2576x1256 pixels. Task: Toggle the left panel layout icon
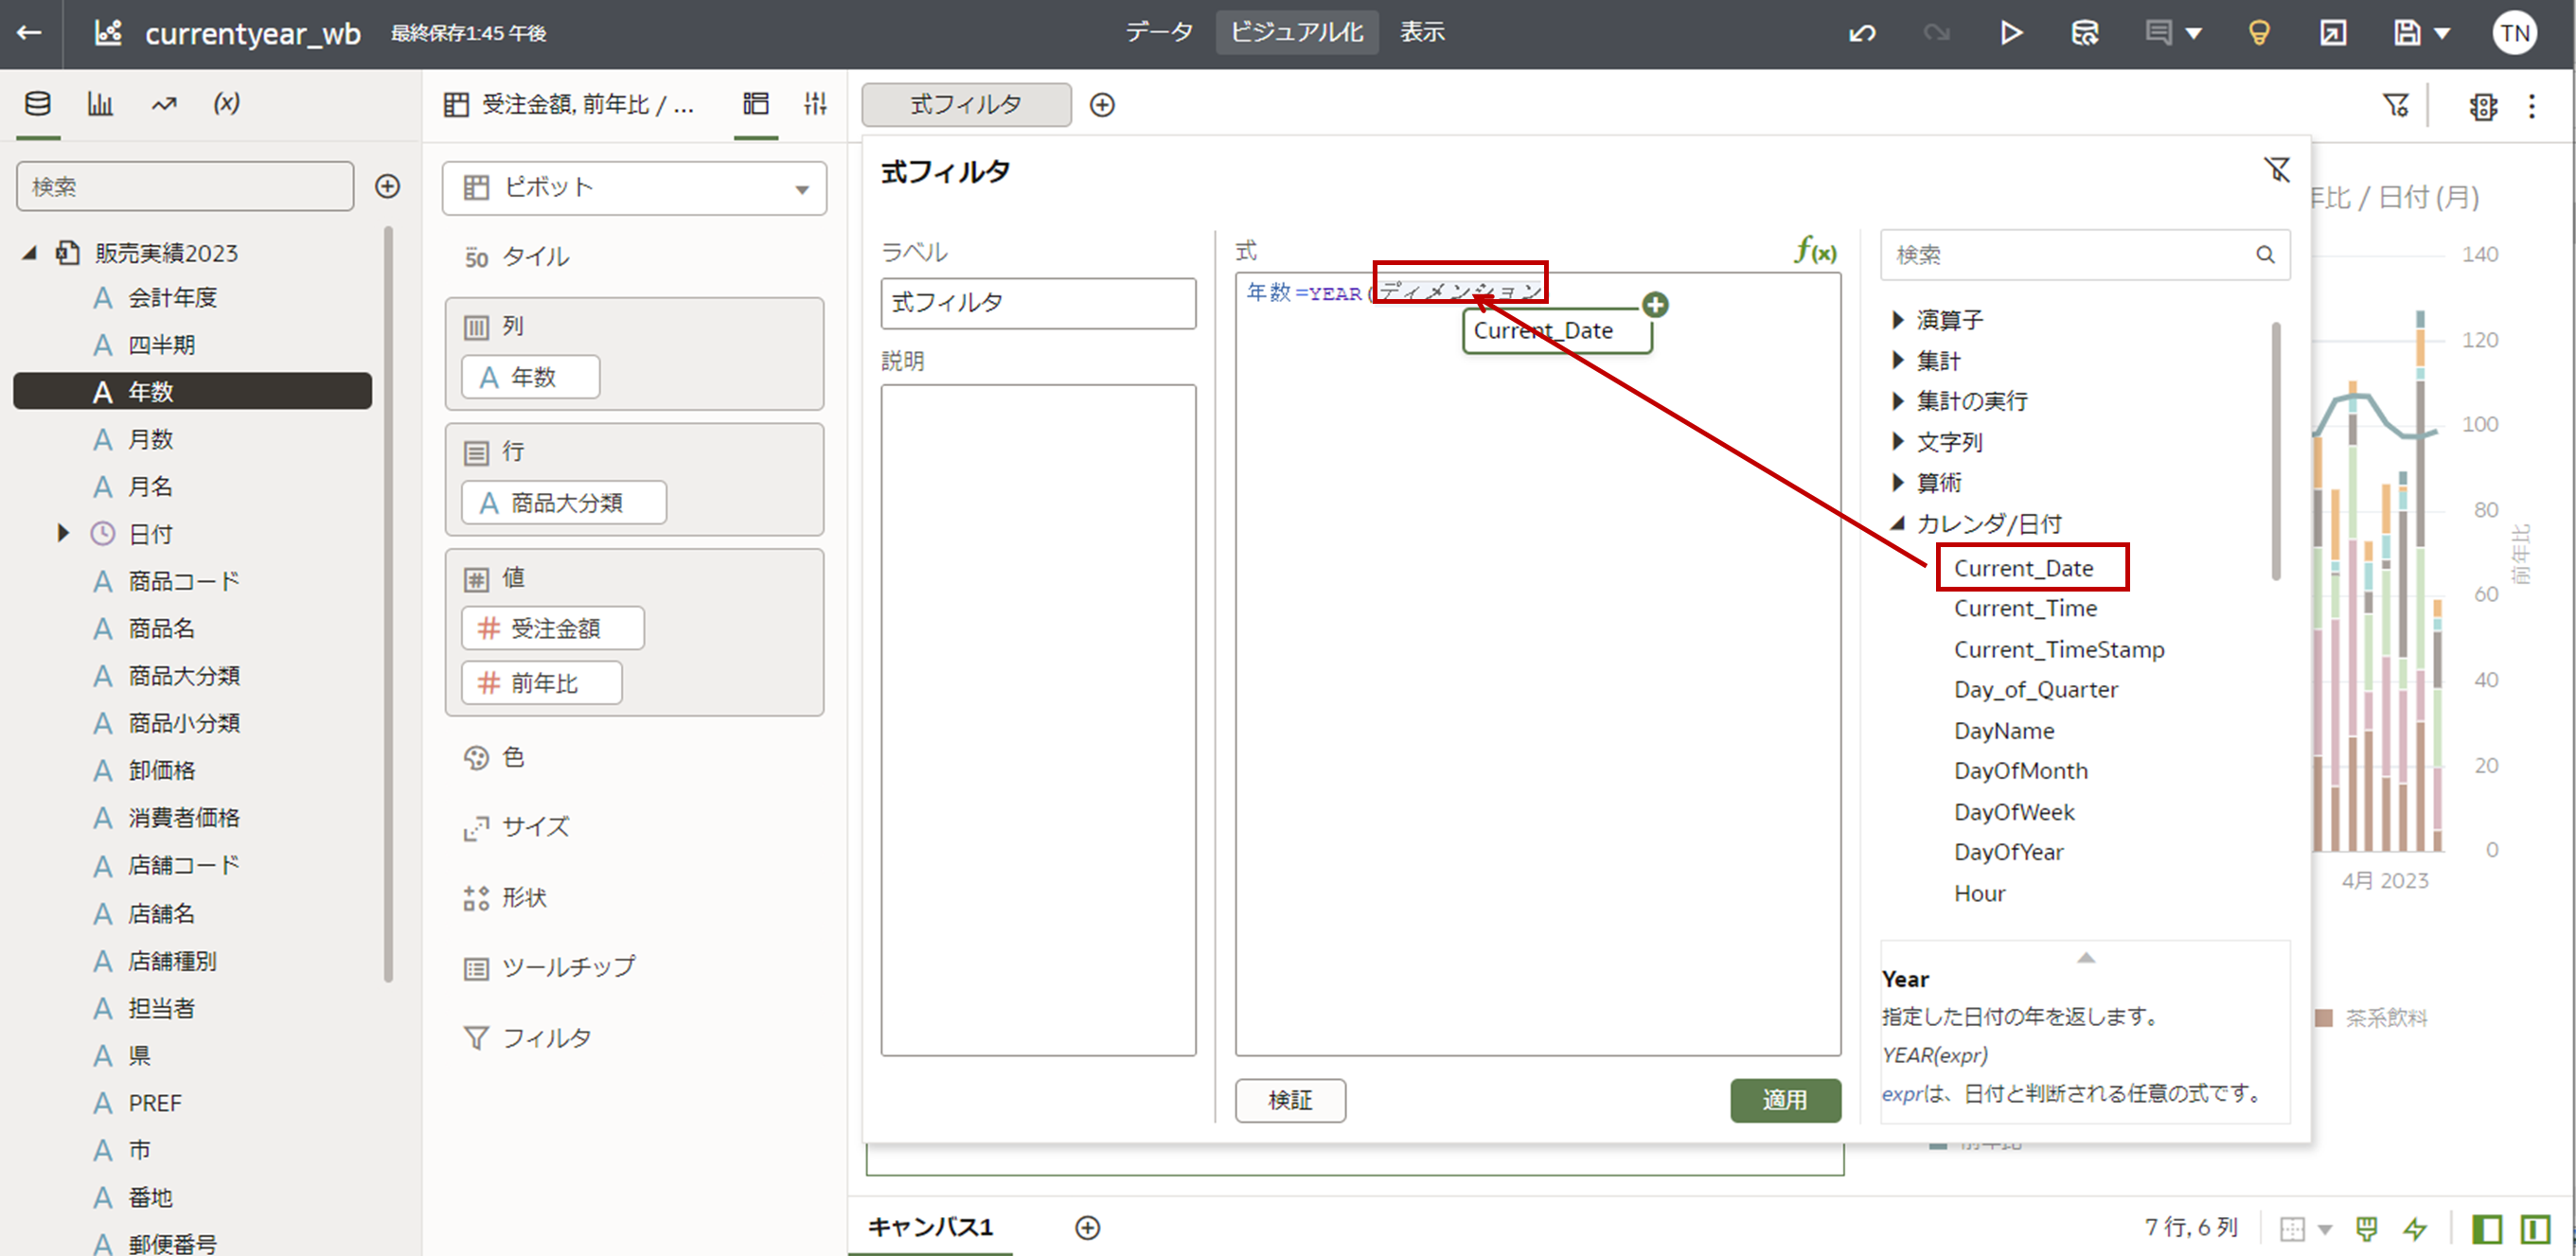pyautogui.click(x=2487, y=1228)
